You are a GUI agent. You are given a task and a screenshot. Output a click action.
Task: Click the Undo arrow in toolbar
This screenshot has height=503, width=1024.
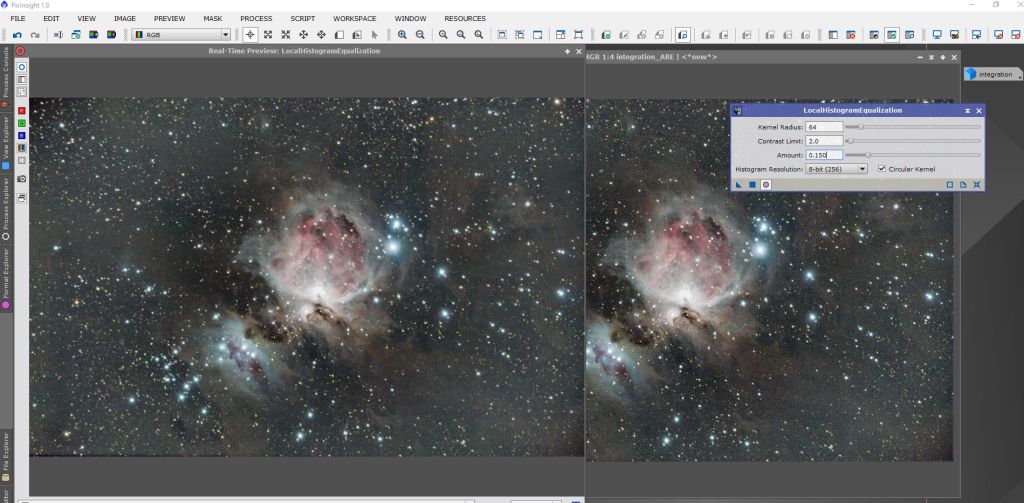point(17,35)
